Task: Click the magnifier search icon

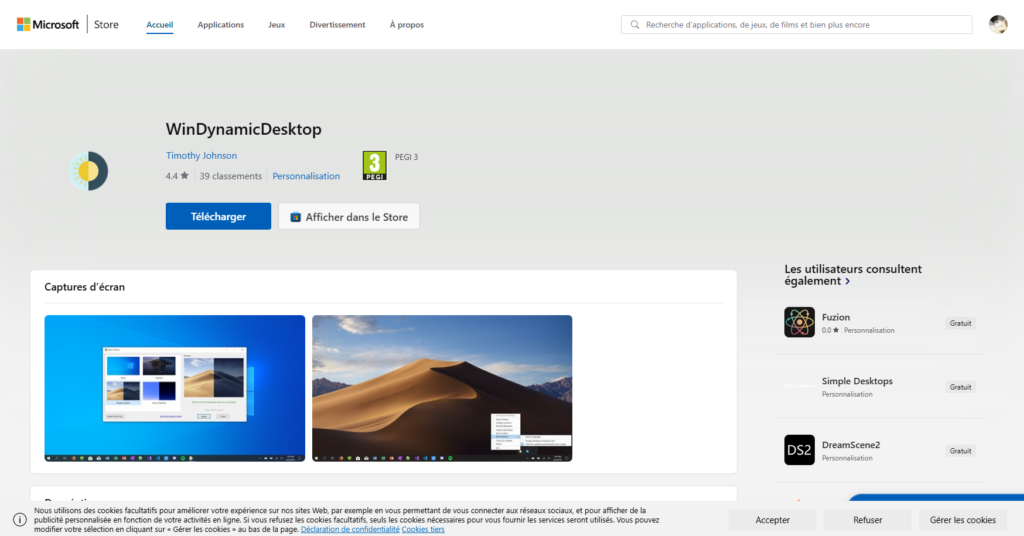Action: pyautogui.click(x=634, y=25)
